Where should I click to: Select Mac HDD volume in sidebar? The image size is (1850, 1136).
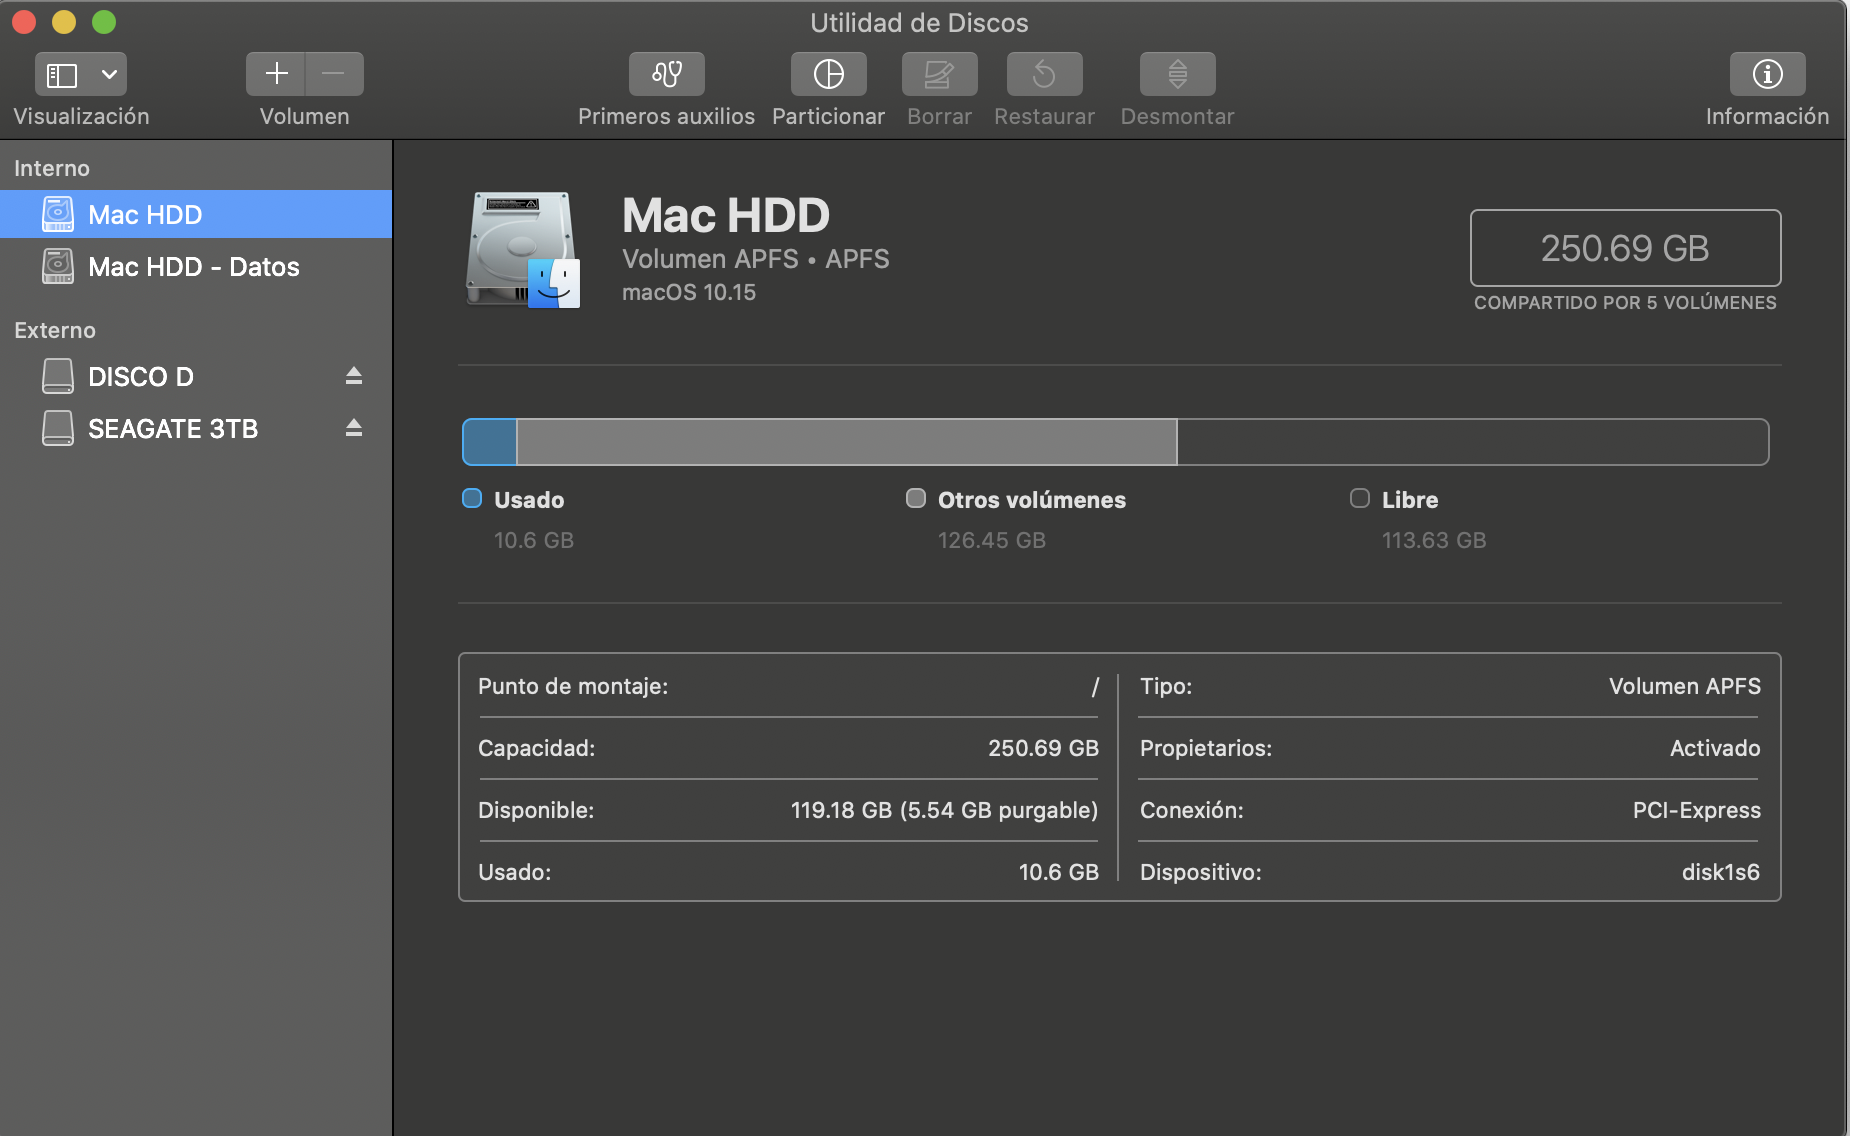click(x=145, y=215)
